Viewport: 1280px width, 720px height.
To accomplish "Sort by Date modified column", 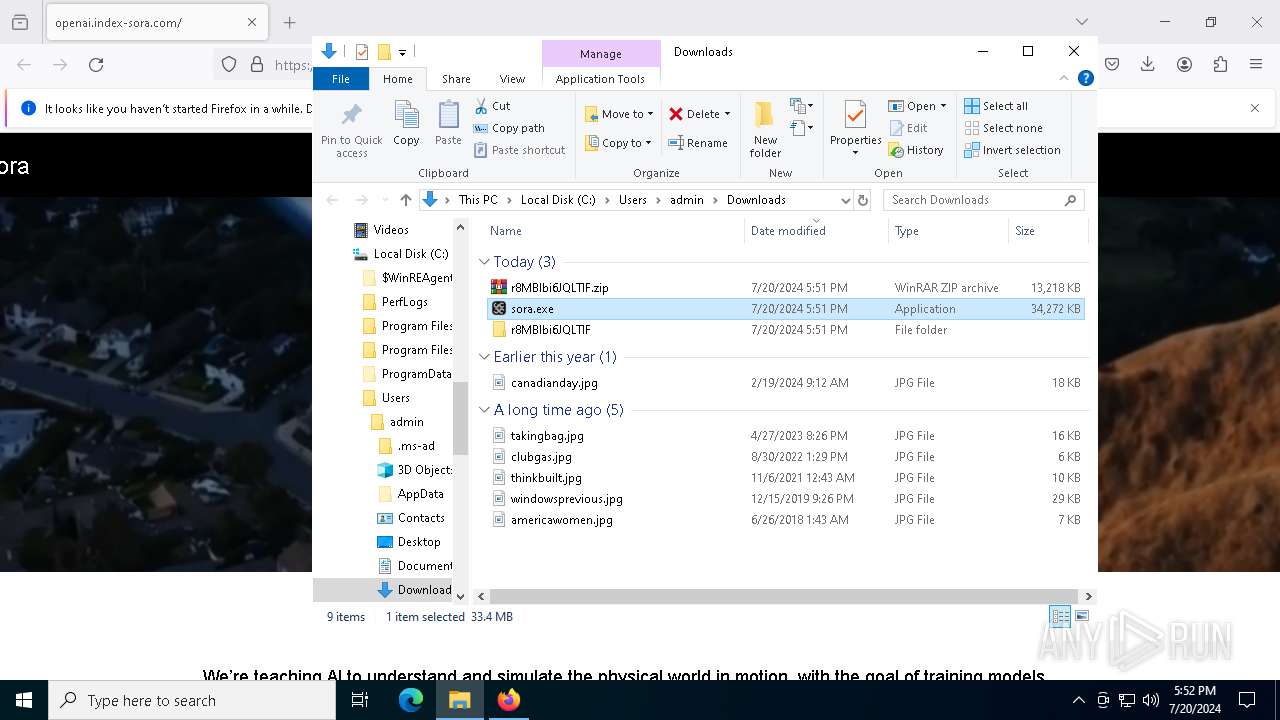I will [x=816, y=231].
